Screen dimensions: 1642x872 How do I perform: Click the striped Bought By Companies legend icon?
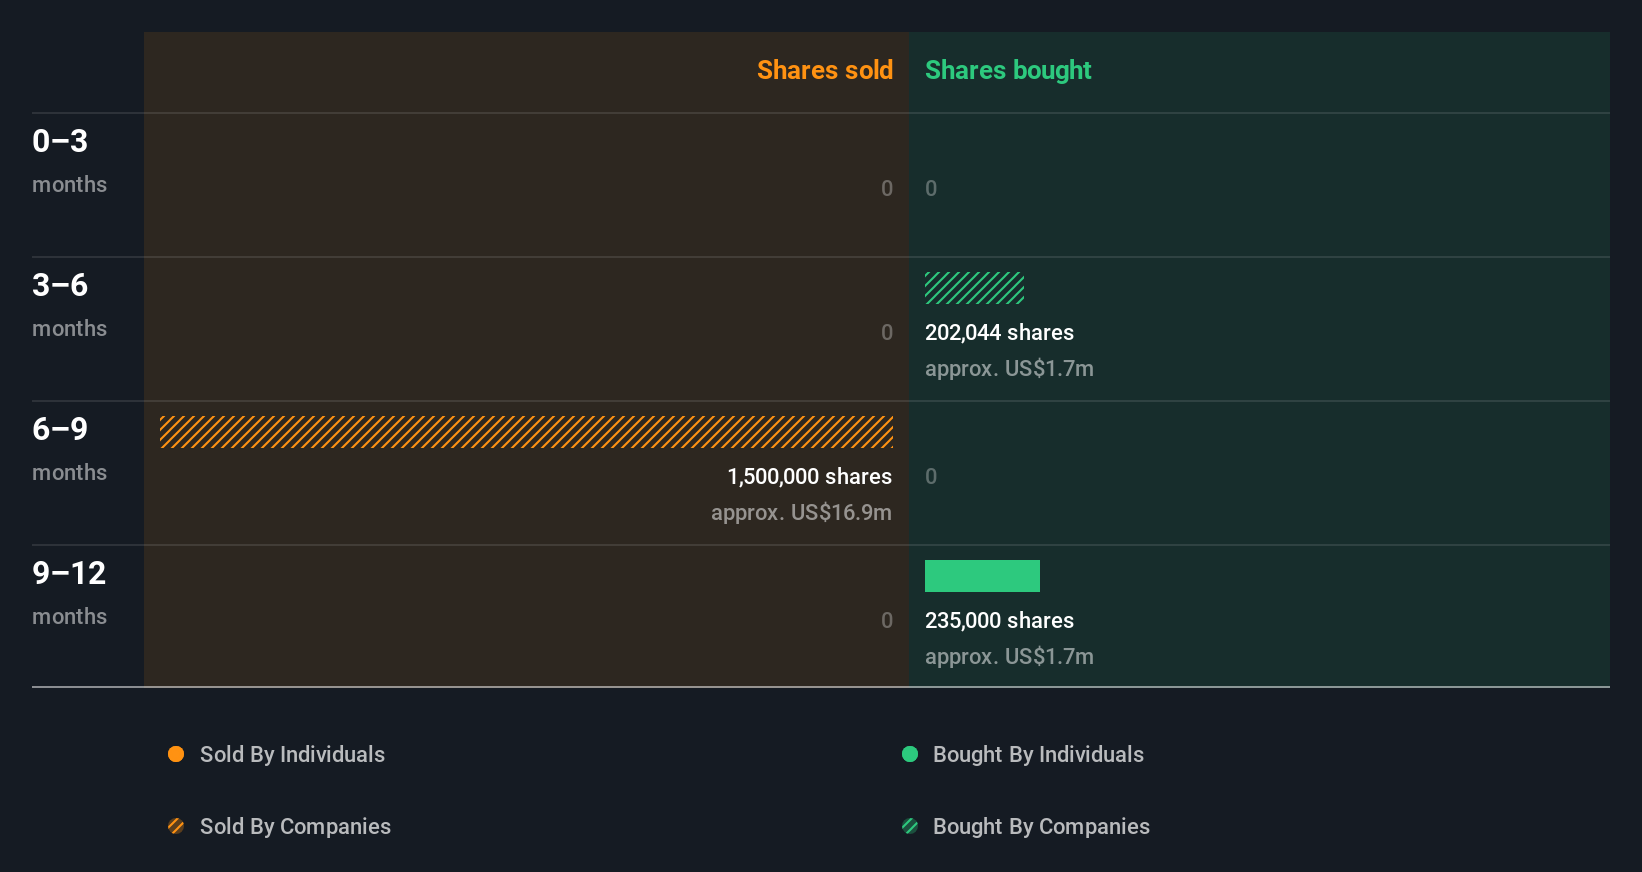[x=910, y=826]
